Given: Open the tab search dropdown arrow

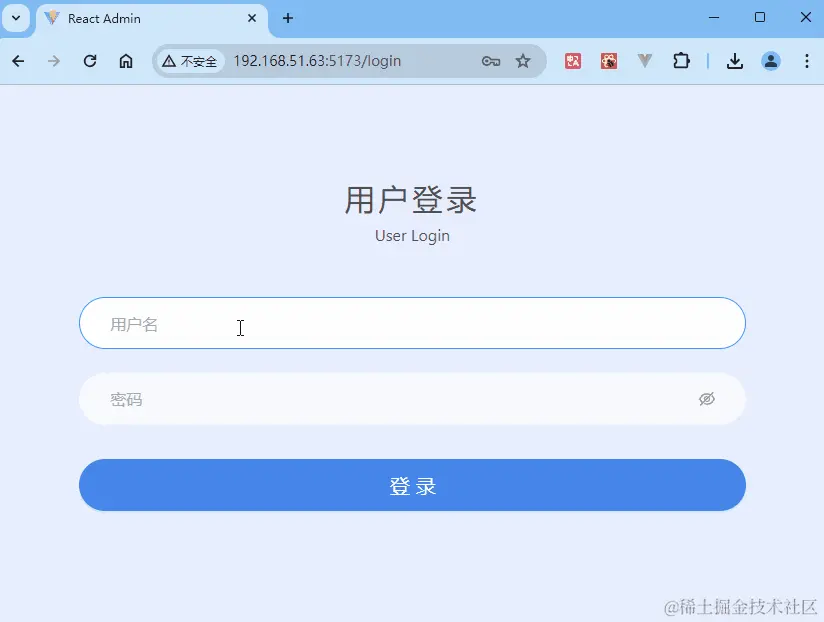Looking at the screenshot, I should (15, 18).
